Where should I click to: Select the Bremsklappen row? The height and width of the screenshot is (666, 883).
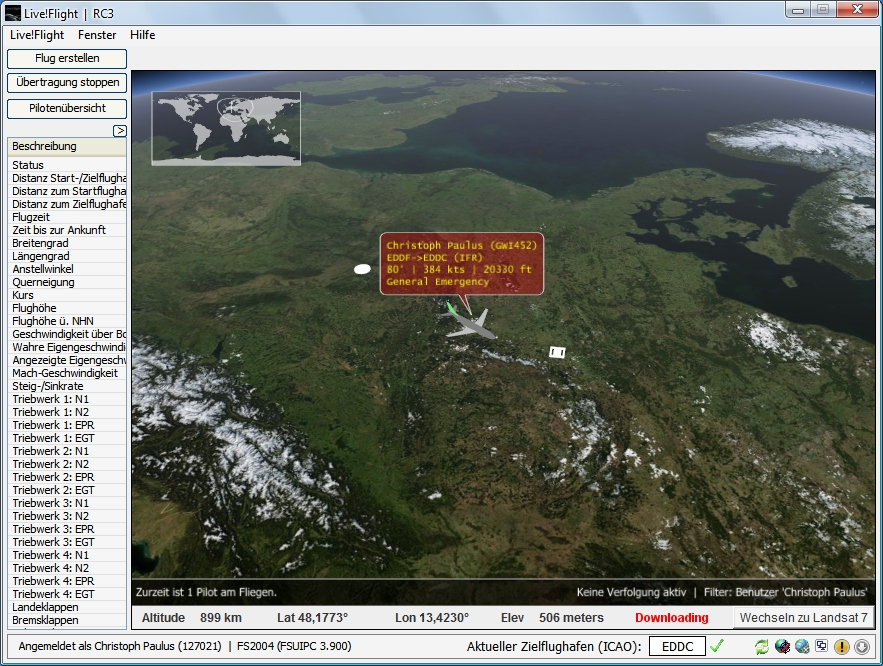pos(67,620)
